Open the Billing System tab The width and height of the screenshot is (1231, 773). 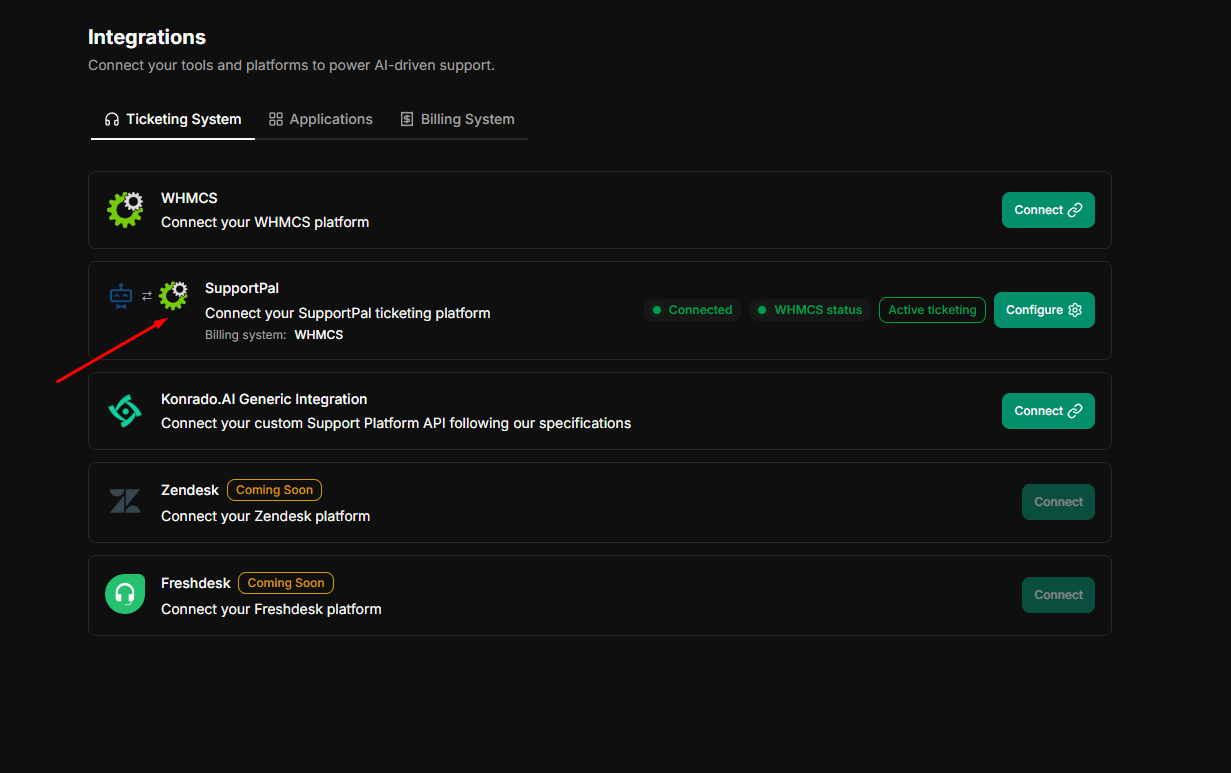point(457,119)
